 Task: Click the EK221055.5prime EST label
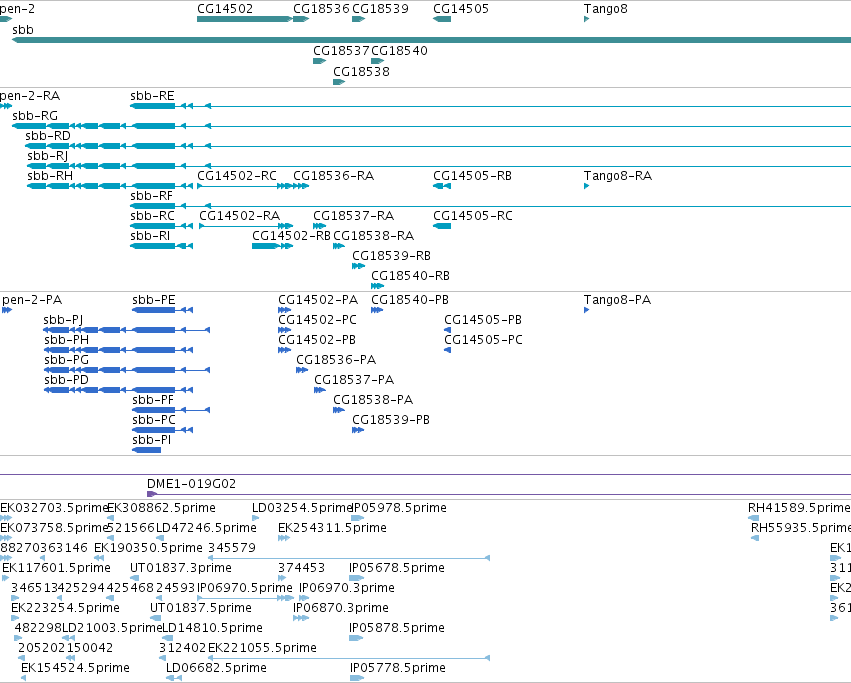click(x=262, y=648)
